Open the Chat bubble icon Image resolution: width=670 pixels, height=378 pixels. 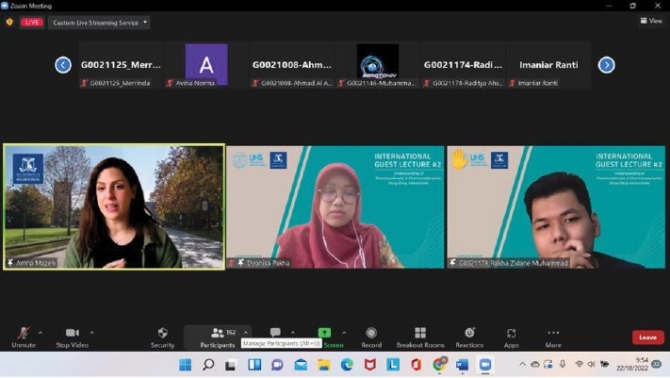275,332
